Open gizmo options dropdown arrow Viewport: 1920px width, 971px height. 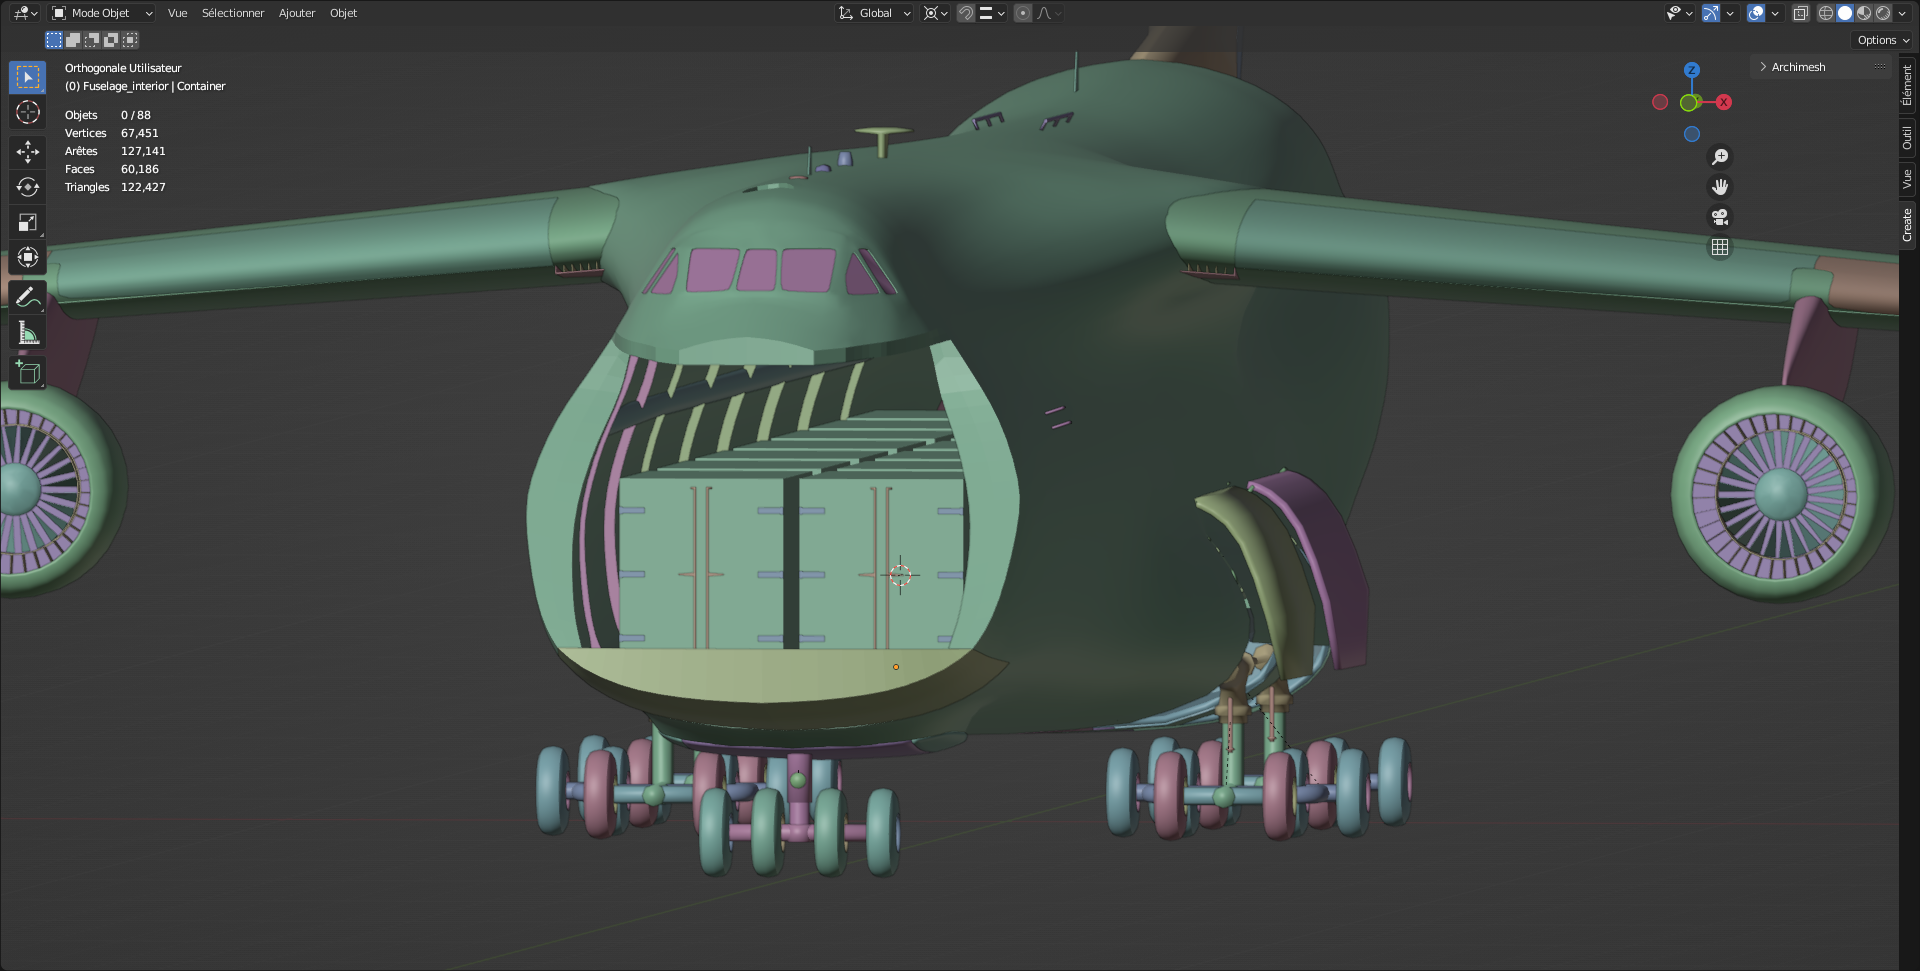click(x=1730, y=13)
